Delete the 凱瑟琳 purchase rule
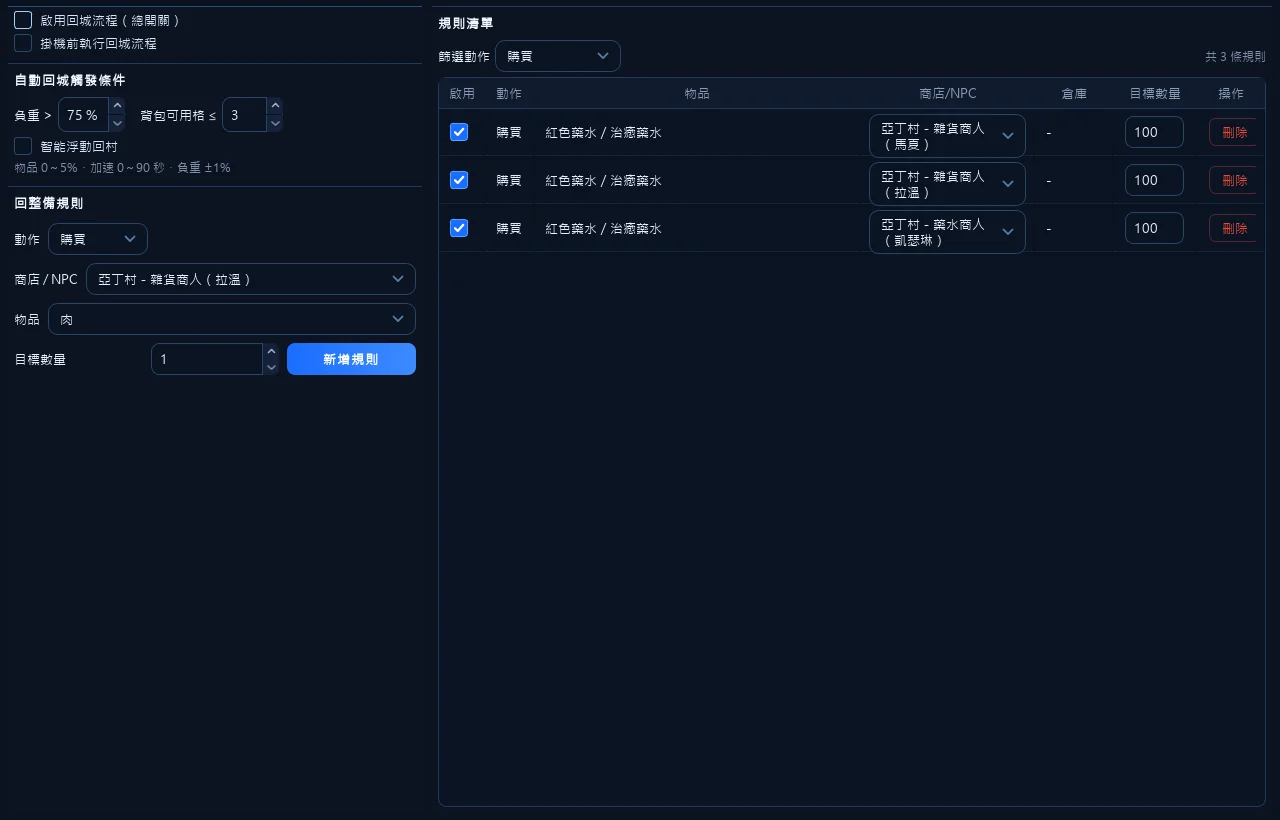The height and width of the screenshot is (820, 1280). (x=1234, y=228)
